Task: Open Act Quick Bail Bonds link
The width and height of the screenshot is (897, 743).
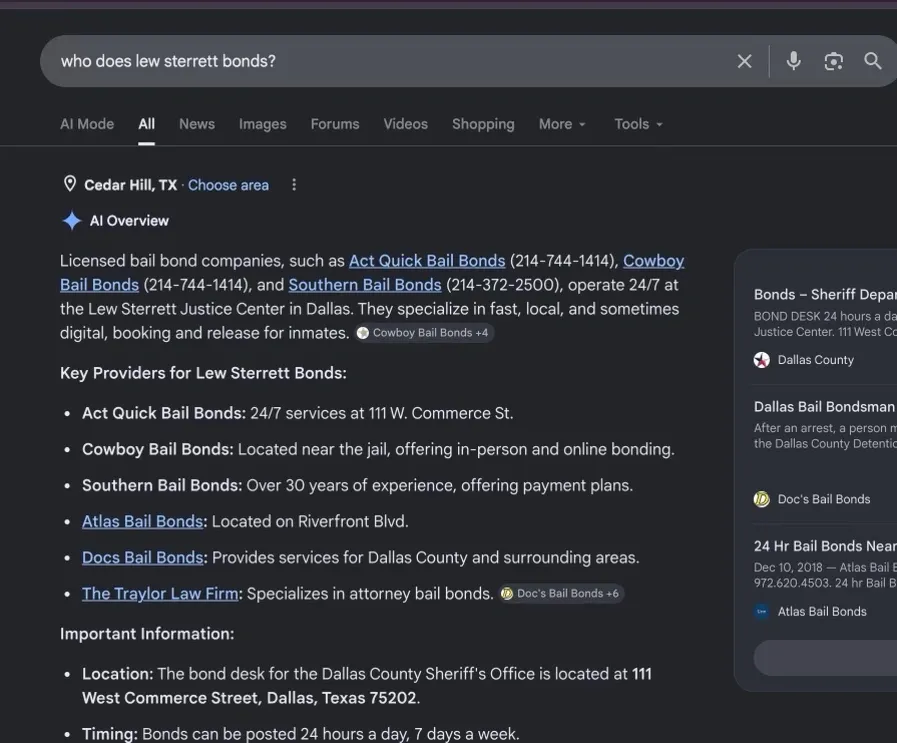Action: (x=427, y=261)
